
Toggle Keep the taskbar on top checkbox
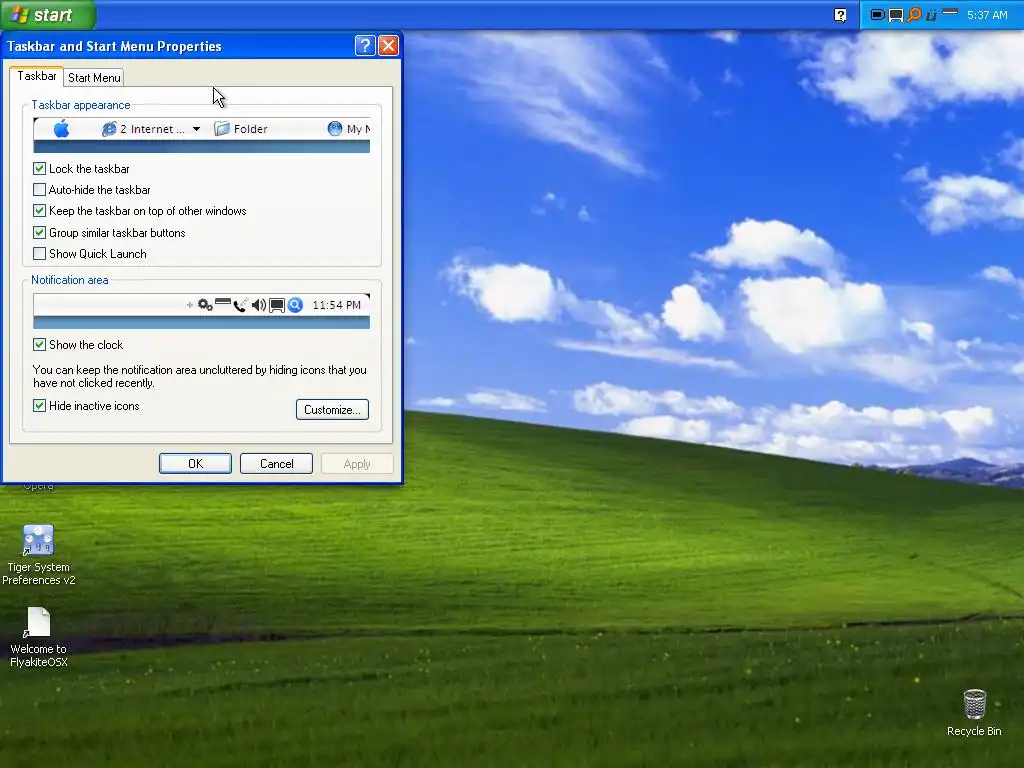coord(39,210)
